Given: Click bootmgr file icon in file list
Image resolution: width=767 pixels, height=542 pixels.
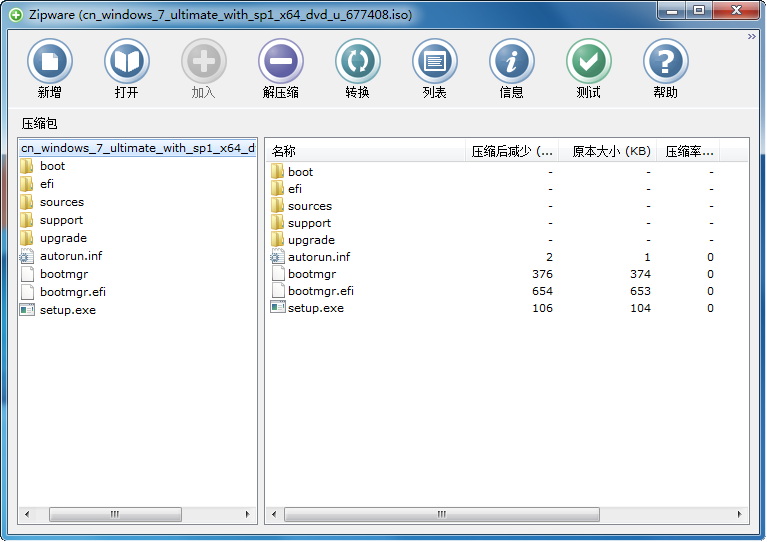Looking at the screenshot, I should click(278, 273).
